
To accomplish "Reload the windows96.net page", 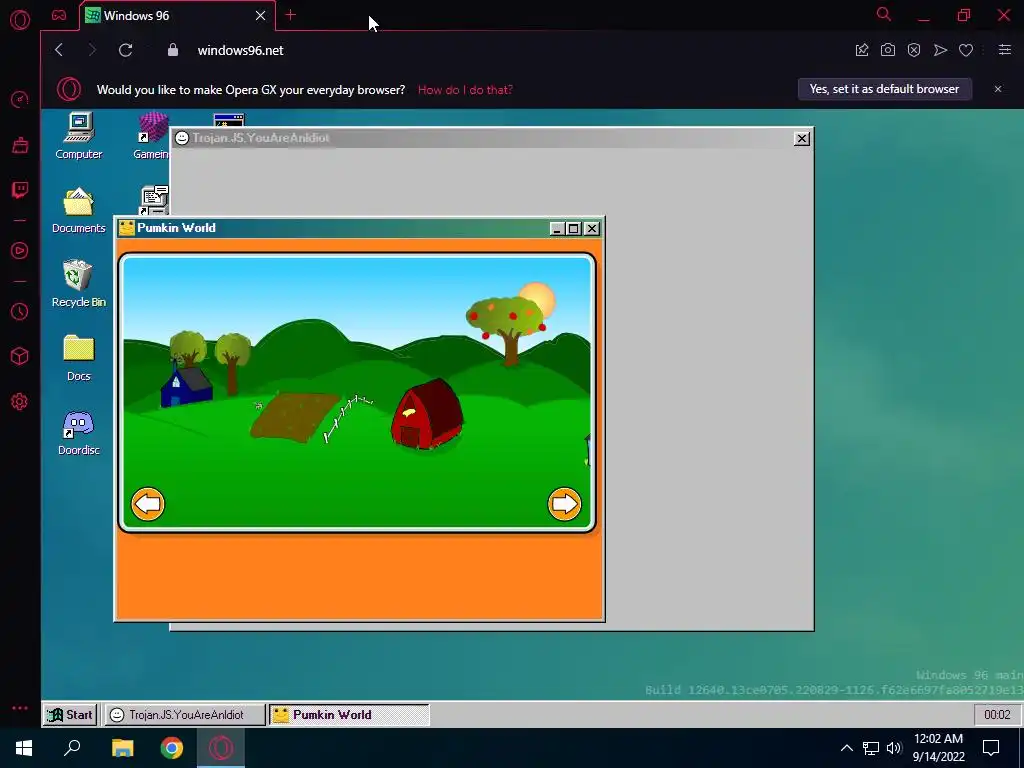I will (x=125, y=50).
